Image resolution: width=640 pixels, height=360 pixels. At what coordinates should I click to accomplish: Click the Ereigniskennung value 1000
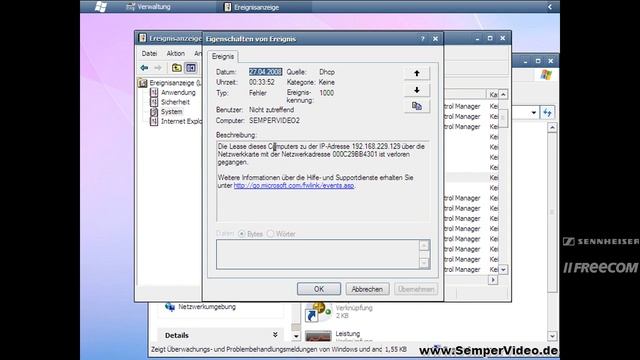coord(327,93)
